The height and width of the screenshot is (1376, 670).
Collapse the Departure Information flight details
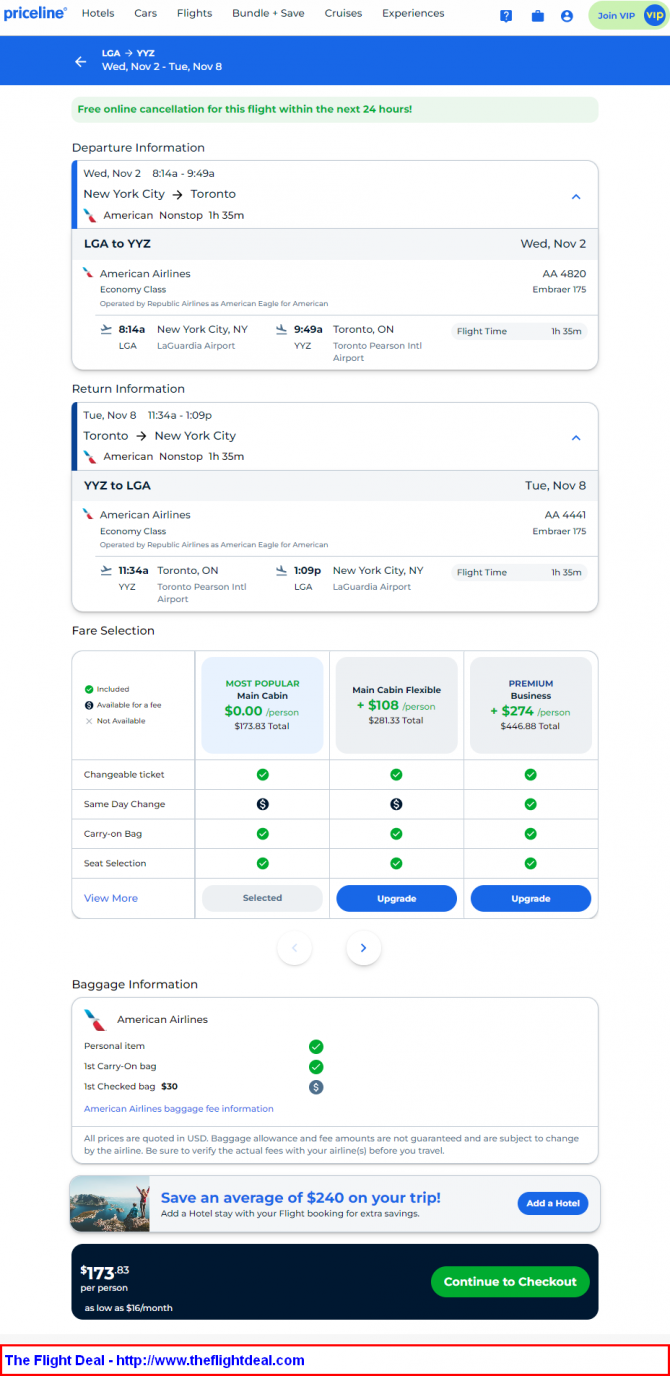pos(576,196)
